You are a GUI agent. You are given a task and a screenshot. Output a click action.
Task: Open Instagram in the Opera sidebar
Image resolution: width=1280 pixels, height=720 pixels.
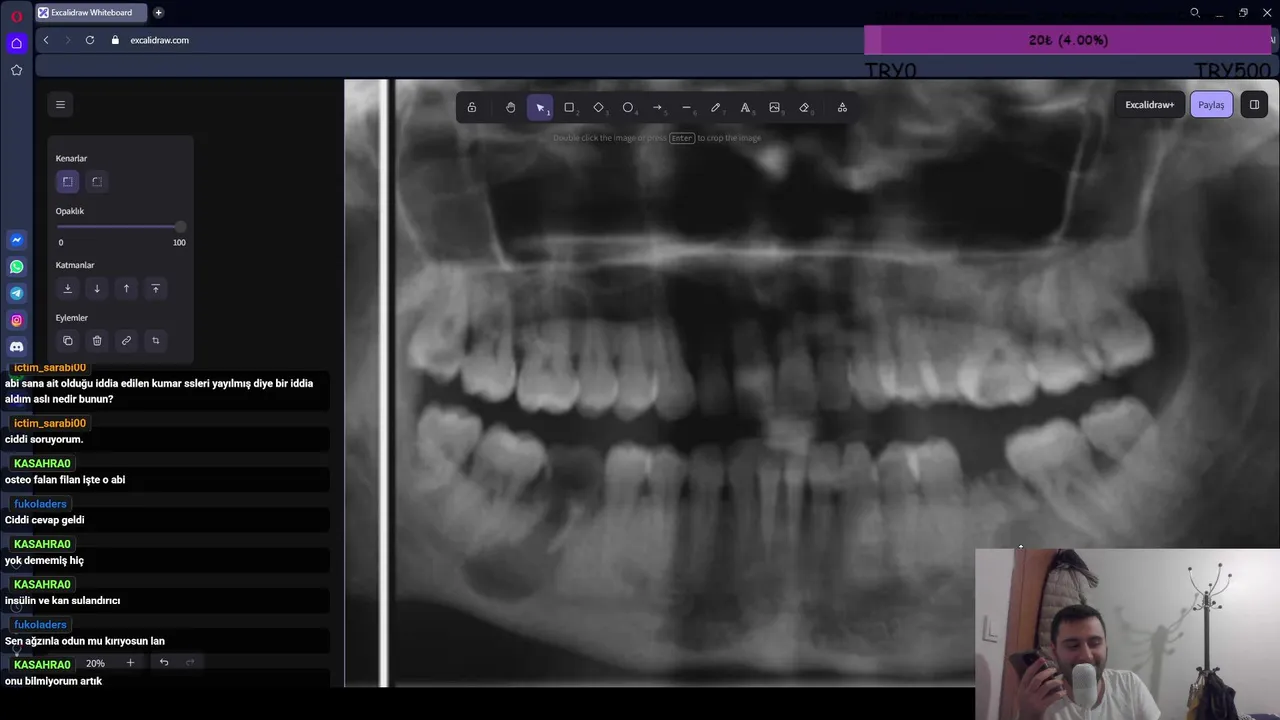16,320
